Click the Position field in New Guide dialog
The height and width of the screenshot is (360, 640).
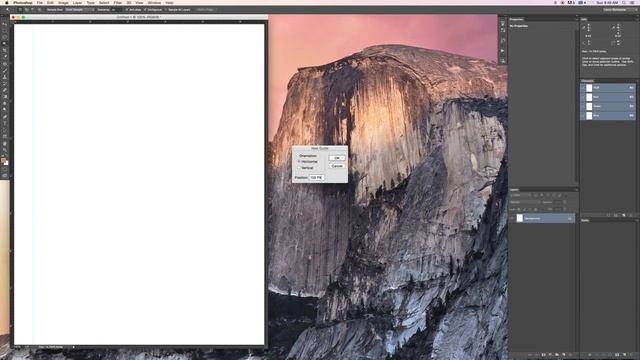click(x=317, y=178)
